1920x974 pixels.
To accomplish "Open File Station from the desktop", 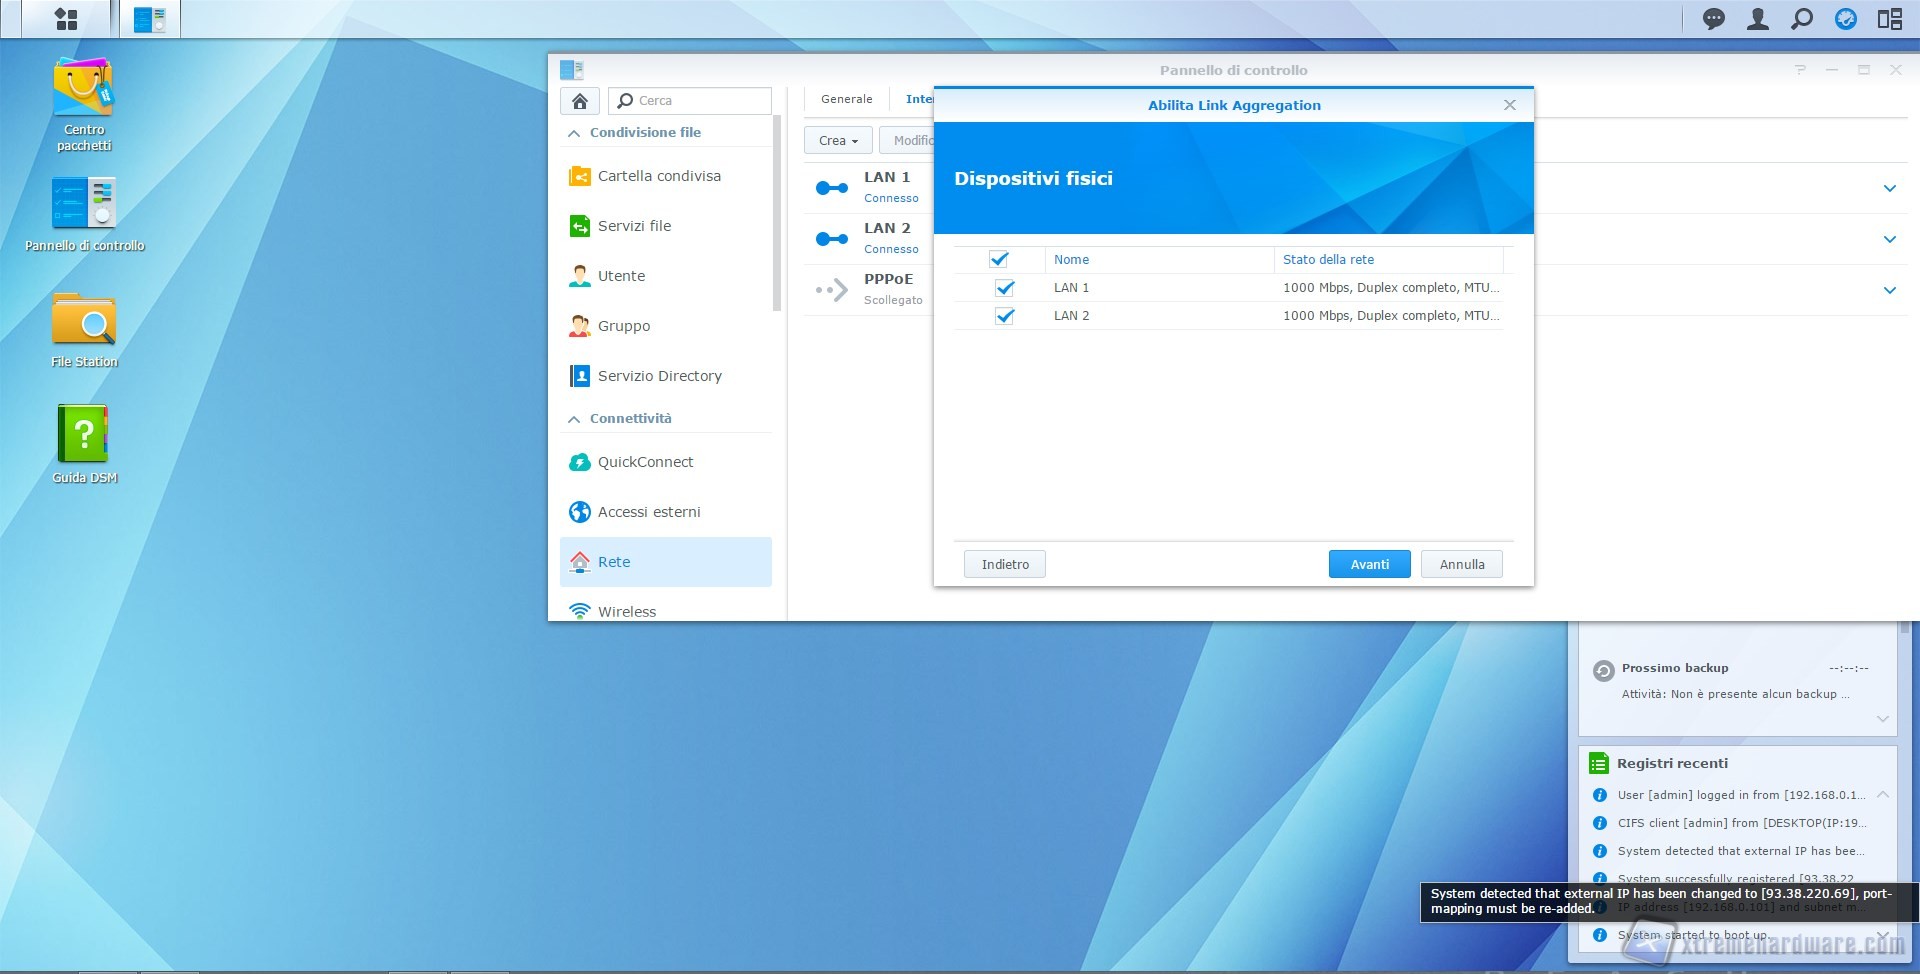I will tap(84, 330).
